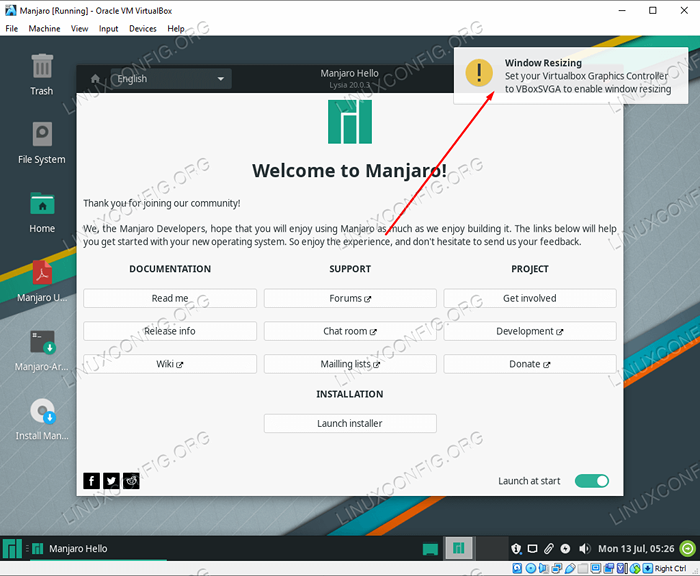
Task: Open the Mailling lists button
Action: [350, 364]
